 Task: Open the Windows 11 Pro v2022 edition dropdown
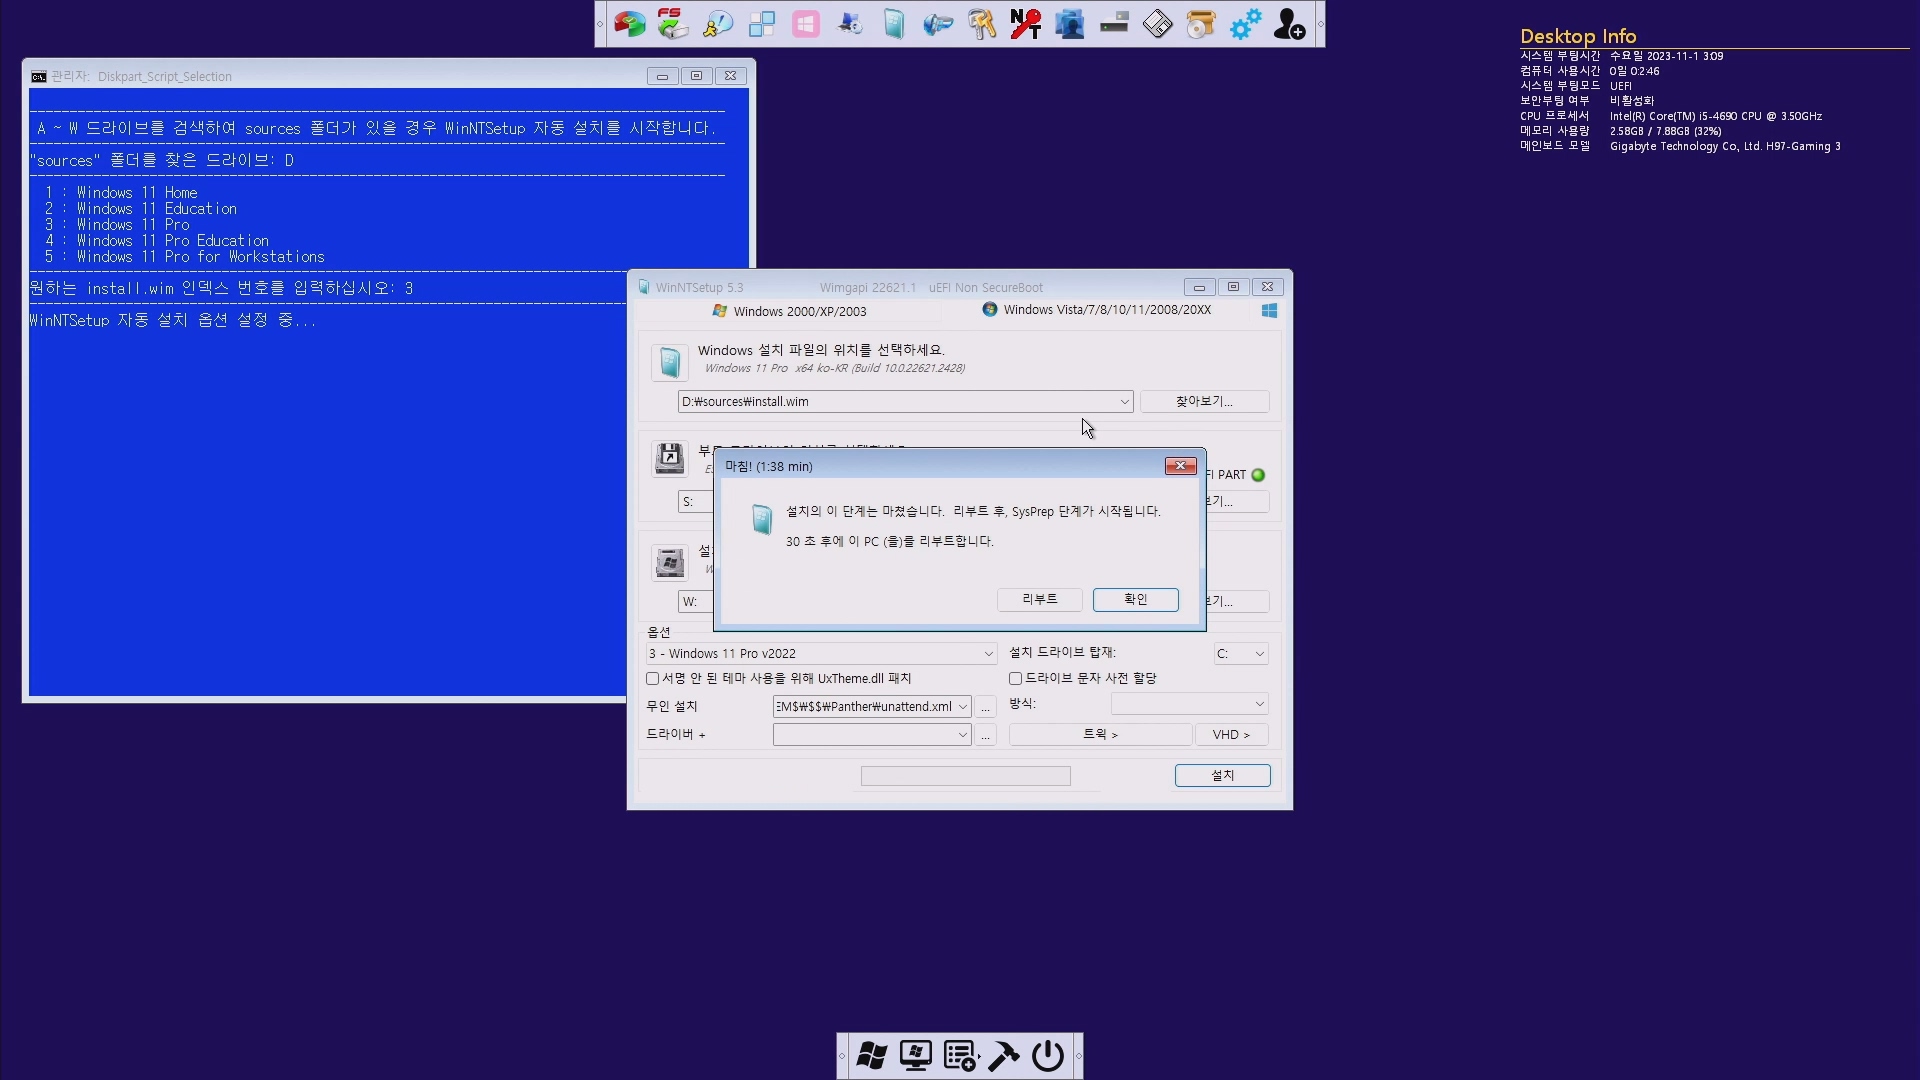[821, 654]
